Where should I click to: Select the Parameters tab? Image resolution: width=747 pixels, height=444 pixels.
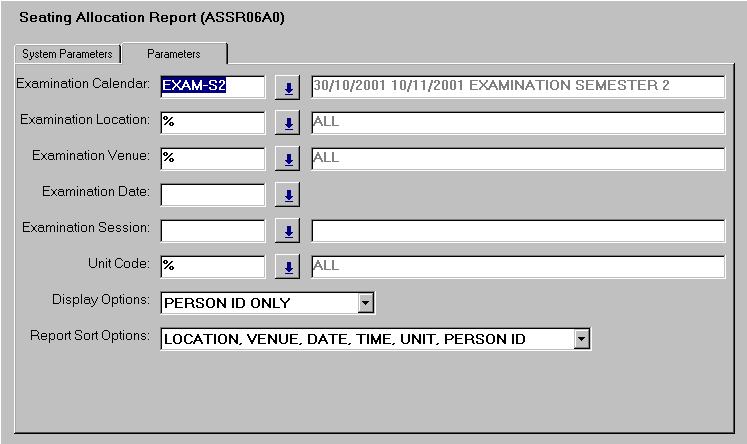(x=174, y=54)
